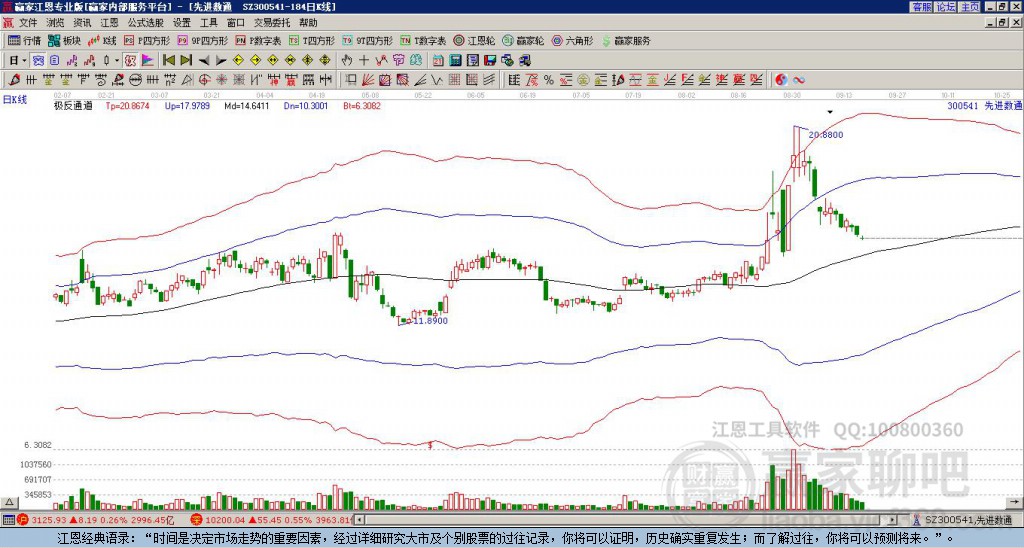The height and width of the screenshot is (548, 1024).
Task: Click the horizontal scrollbar left arrow
Action: [x=360, y=520]
